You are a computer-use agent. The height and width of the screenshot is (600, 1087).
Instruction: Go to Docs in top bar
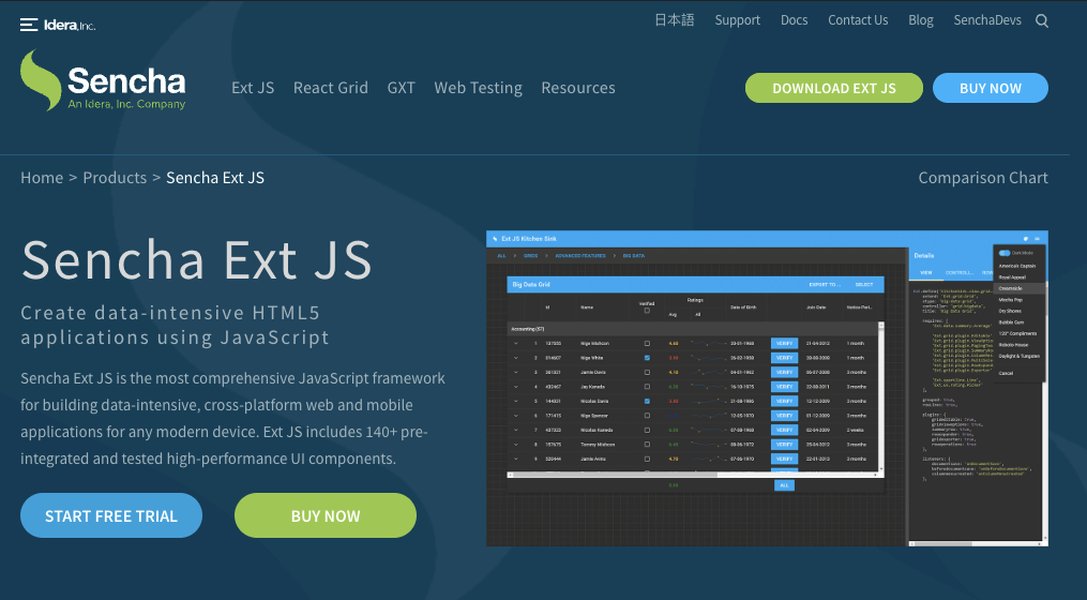click(x=794, y=20)
